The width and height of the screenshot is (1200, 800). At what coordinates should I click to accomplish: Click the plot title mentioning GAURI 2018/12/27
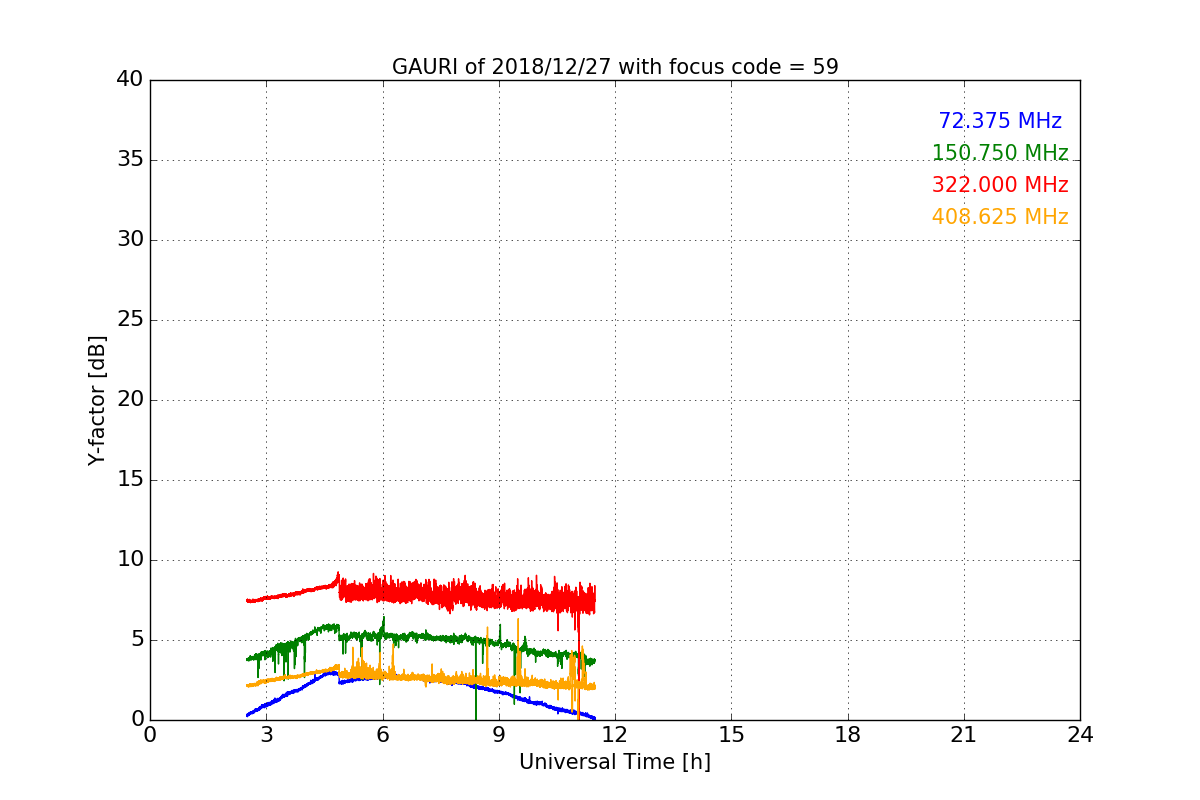615,67
